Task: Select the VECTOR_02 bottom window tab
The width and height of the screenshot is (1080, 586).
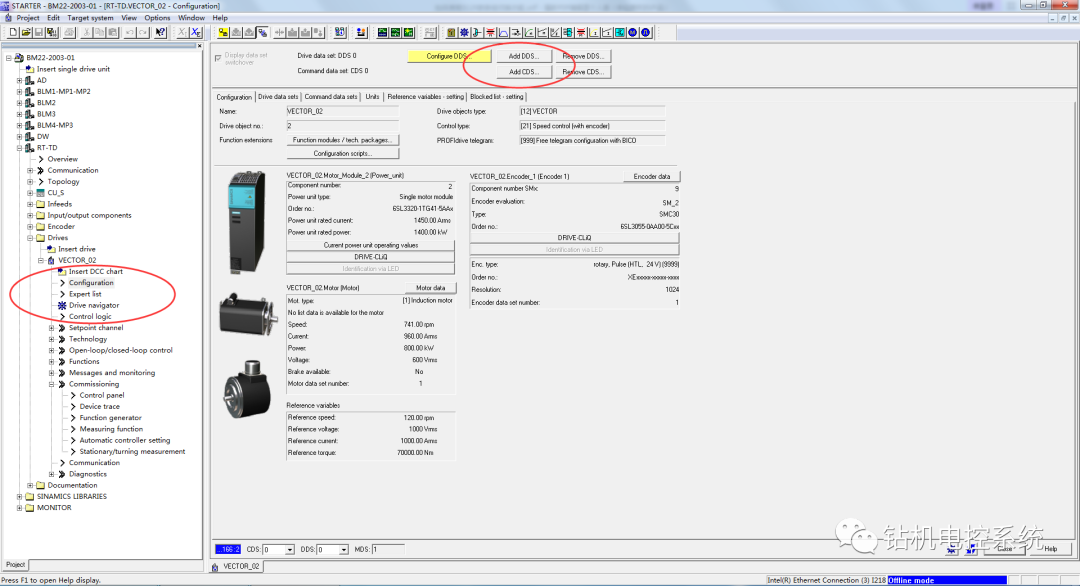Action: (x=236, y=566)
